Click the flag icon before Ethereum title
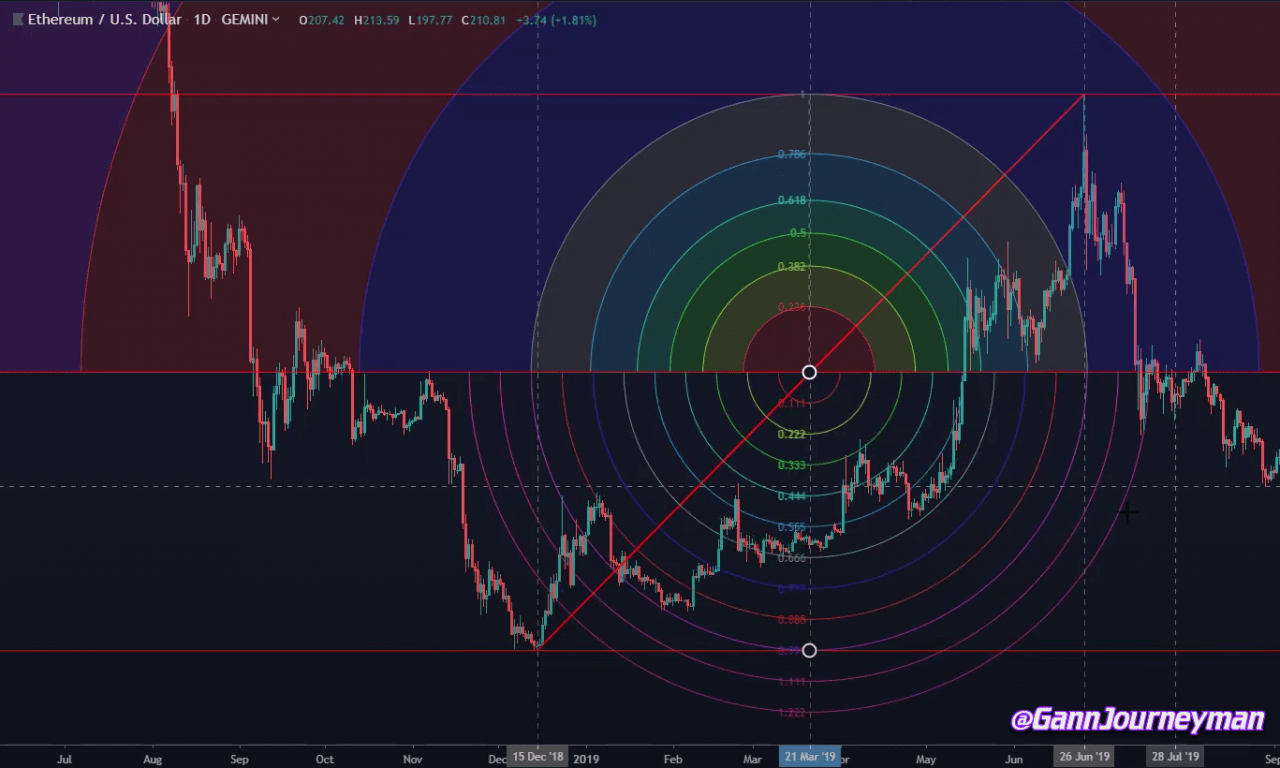 18,19
